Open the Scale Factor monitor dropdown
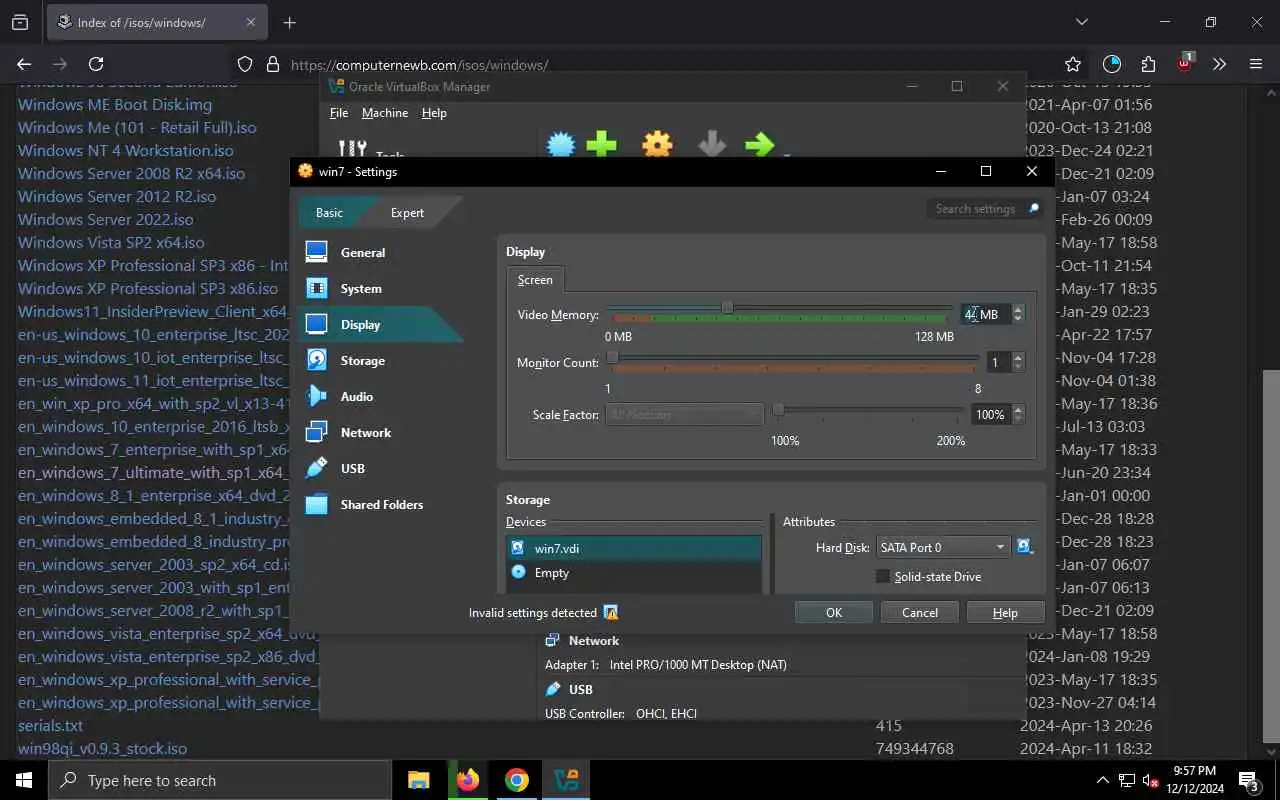Screen dimensions: 1280x800 [x=685, y=414]
